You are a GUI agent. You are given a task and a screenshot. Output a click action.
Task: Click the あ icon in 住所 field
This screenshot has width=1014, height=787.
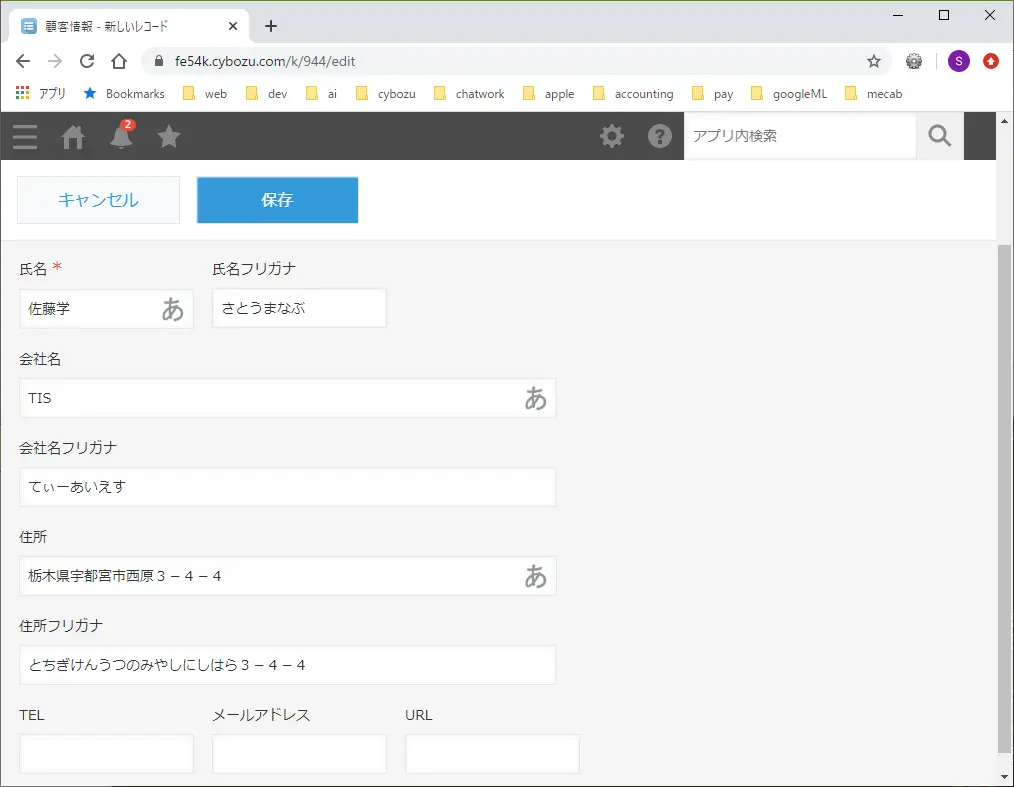[535, 576]
